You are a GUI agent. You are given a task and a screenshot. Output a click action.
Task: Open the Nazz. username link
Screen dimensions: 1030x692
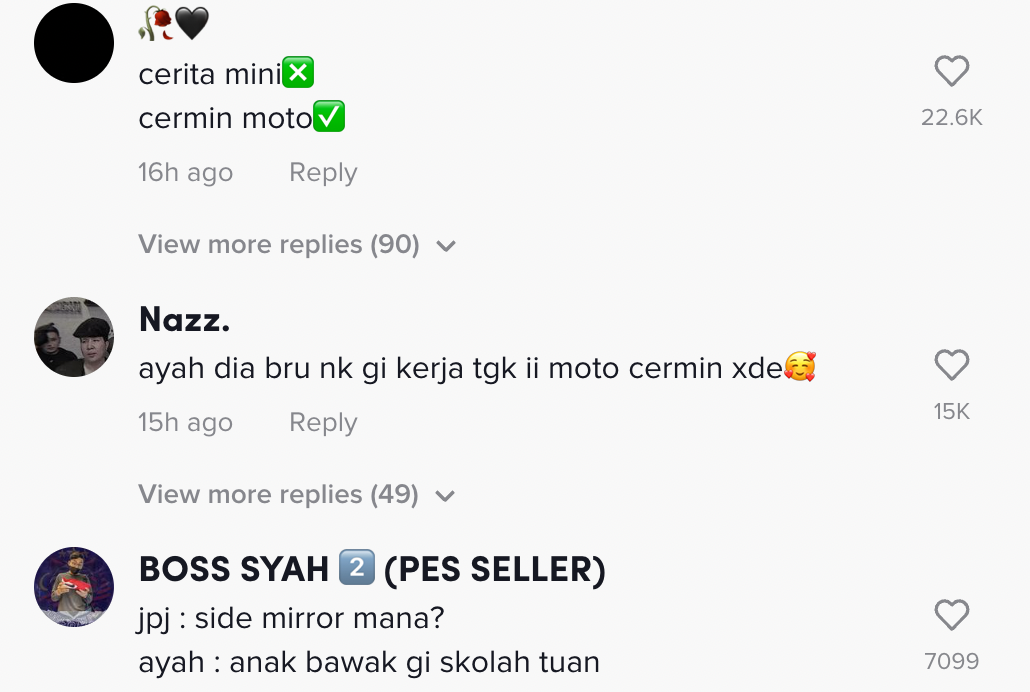coord(185,320)
